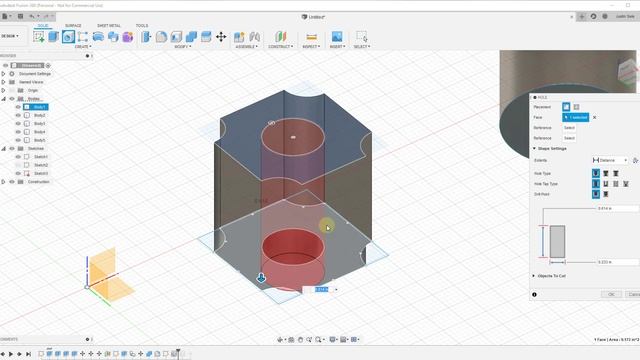
Task: Toggle visibility eye of Body1
Action: coord(18,107)
